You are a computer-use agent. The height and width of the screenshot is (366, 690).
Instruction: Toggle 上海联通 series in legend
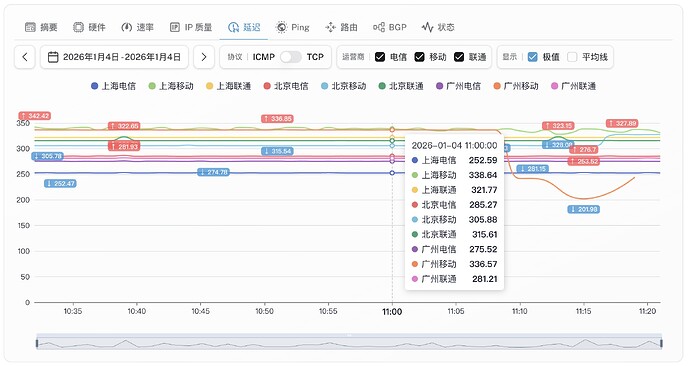229,86
